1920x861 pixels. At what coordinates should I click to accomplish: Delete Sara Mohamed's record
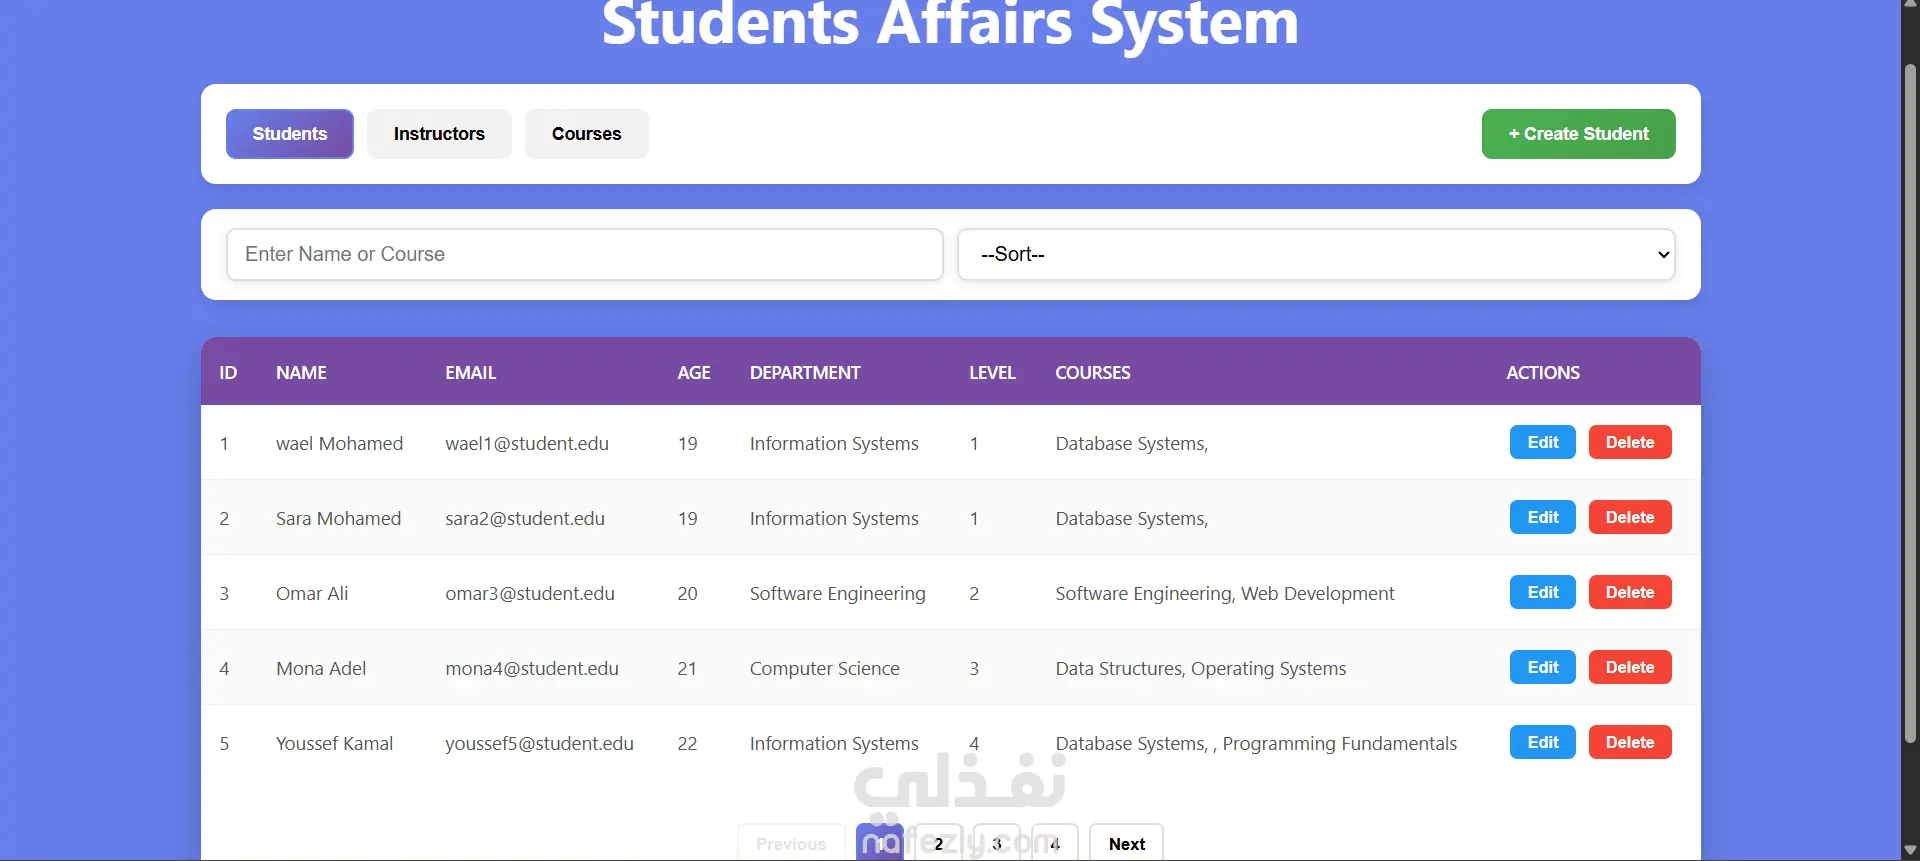tap(1629, 517)
